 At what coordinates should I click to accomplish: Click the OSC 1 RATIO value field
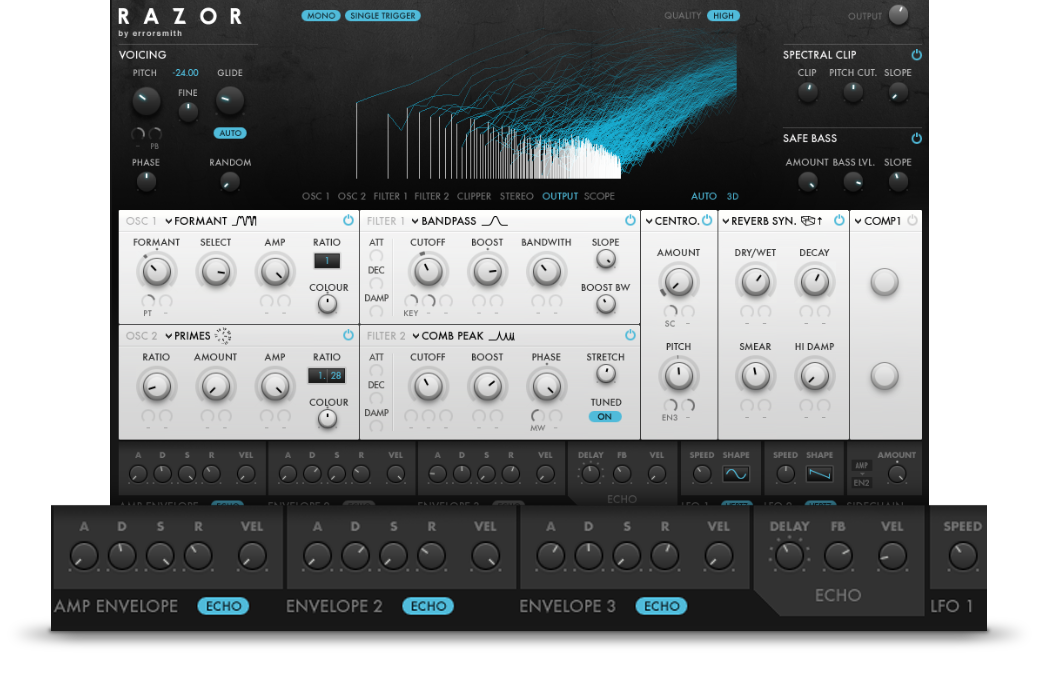click(327, 261)
